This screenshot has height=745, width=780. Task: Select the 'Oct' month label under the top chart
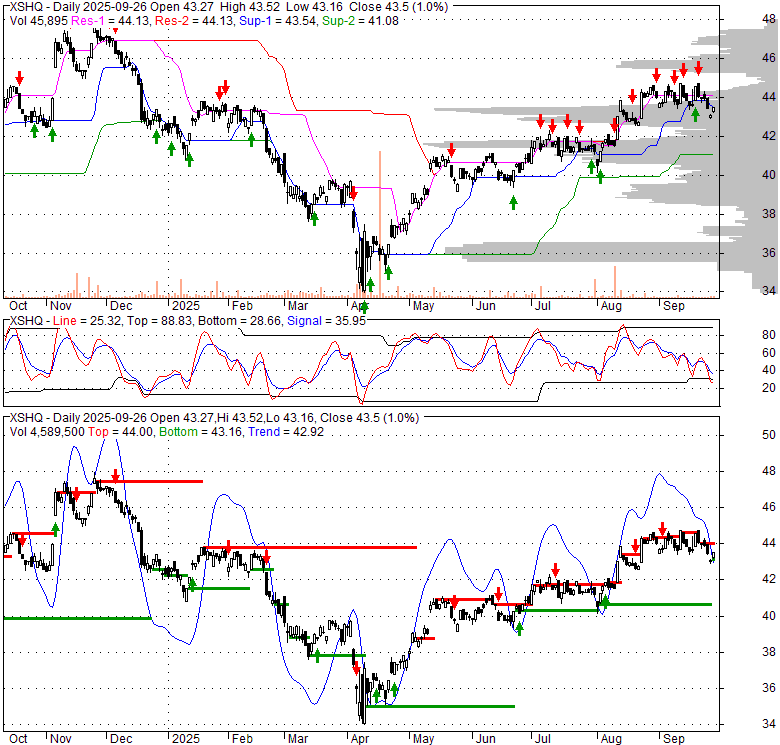(18, 306)
